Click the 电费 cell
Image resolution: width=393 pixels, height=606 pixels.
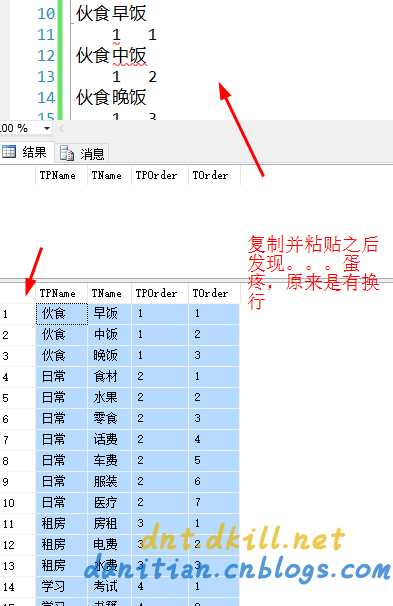pos(110,544)
